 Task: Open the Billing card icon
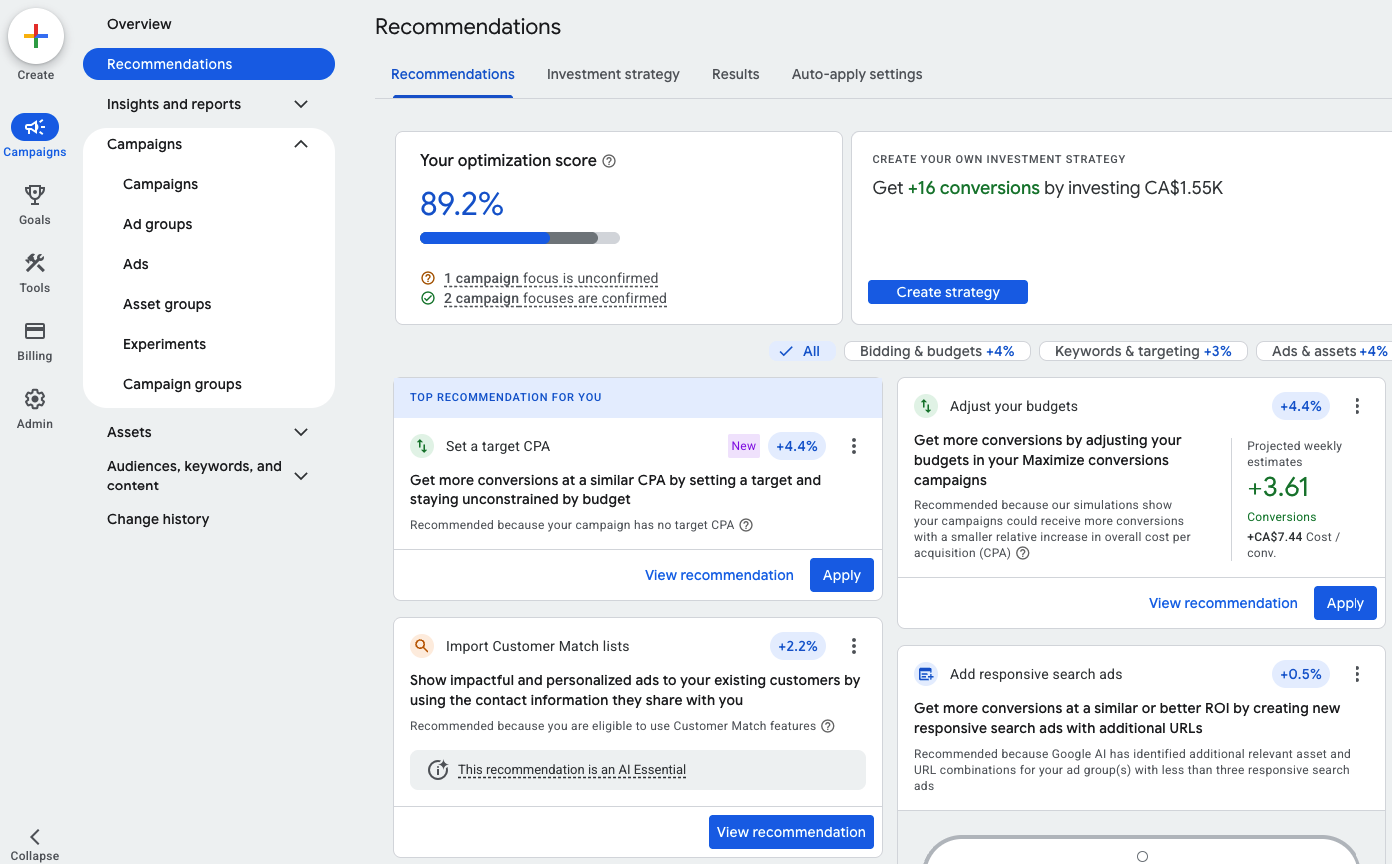coord(35,331)
